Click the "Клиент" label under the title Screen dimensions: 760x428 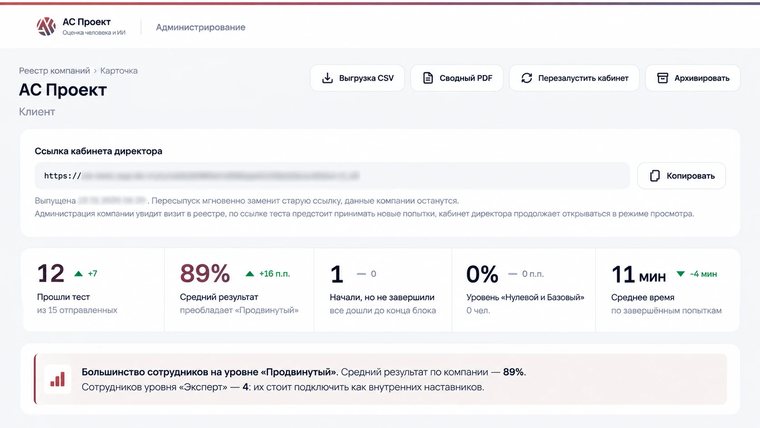pos(37,111)
